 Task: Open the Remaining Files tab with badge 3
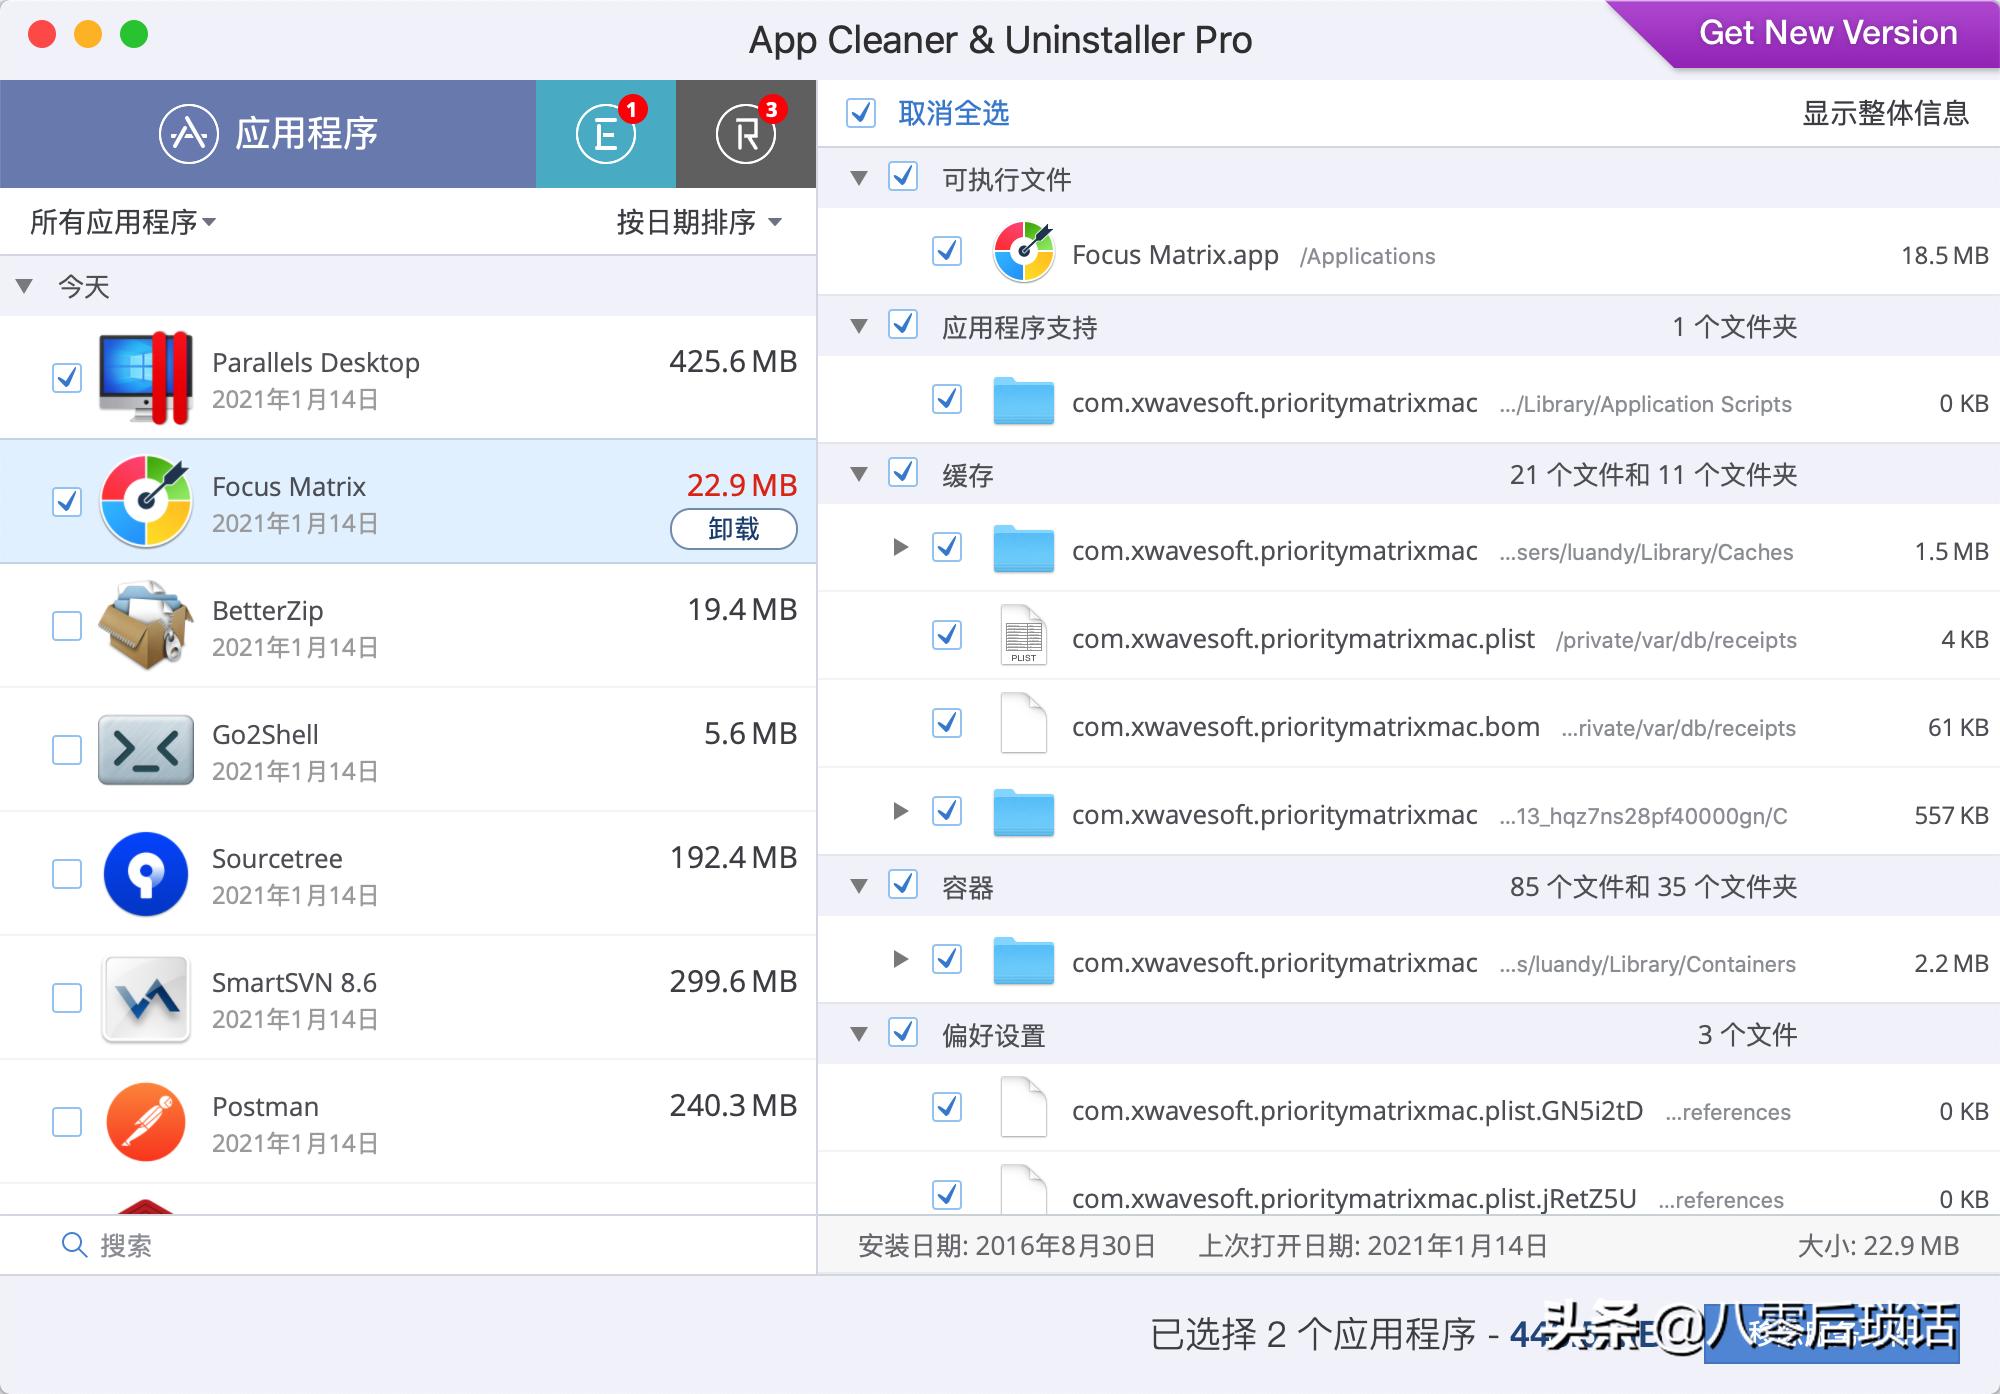[x=746, y=133]
